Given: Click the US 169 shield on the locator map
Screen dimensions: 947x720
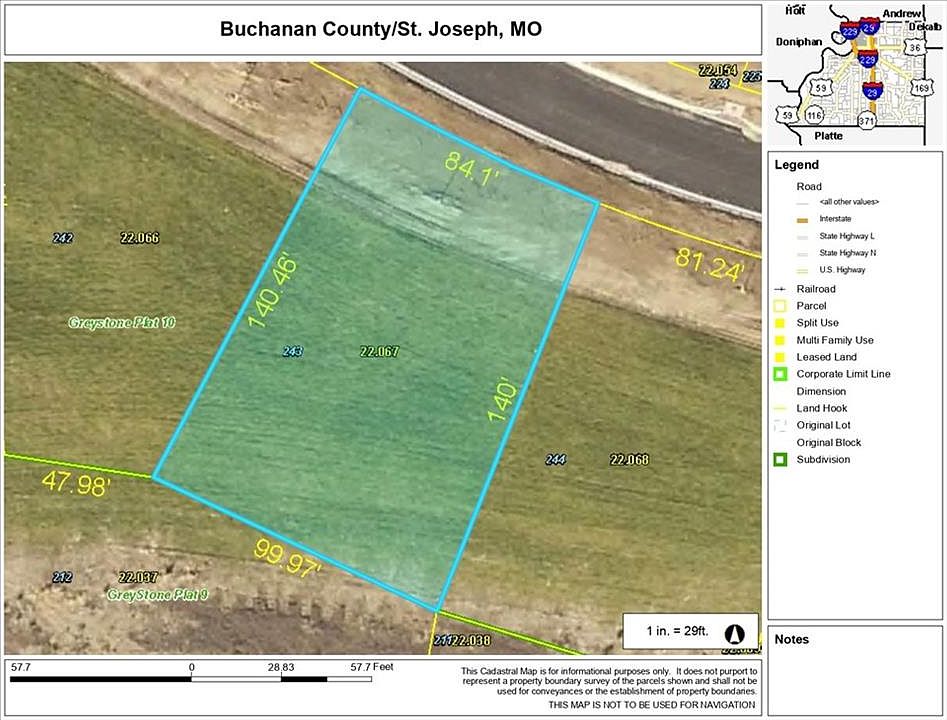Looking at the screenshot, I should [x=922, y=88].
